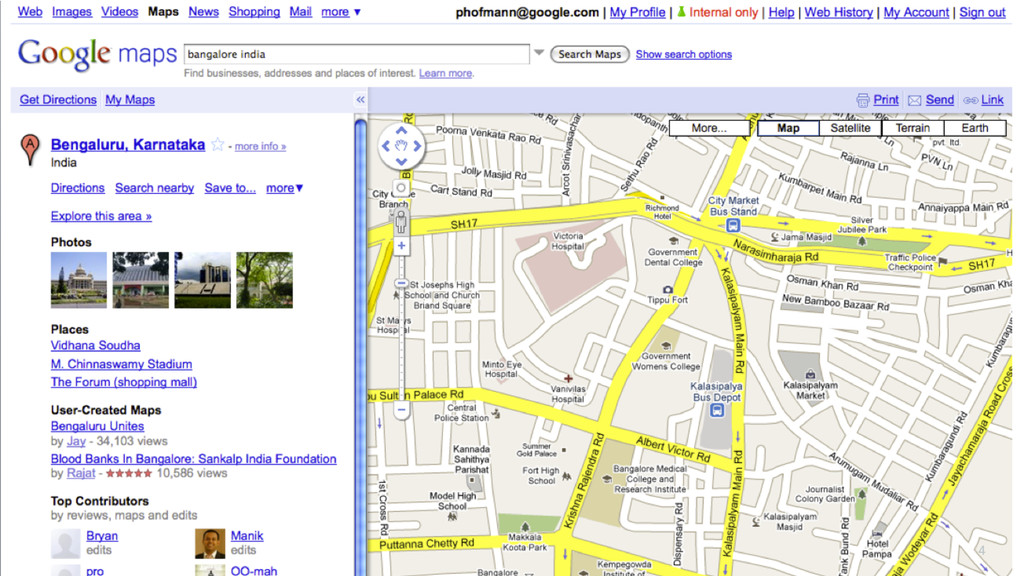Click the red marker A pin icon
Screen dimensions: 1024x576
[30, 150]
